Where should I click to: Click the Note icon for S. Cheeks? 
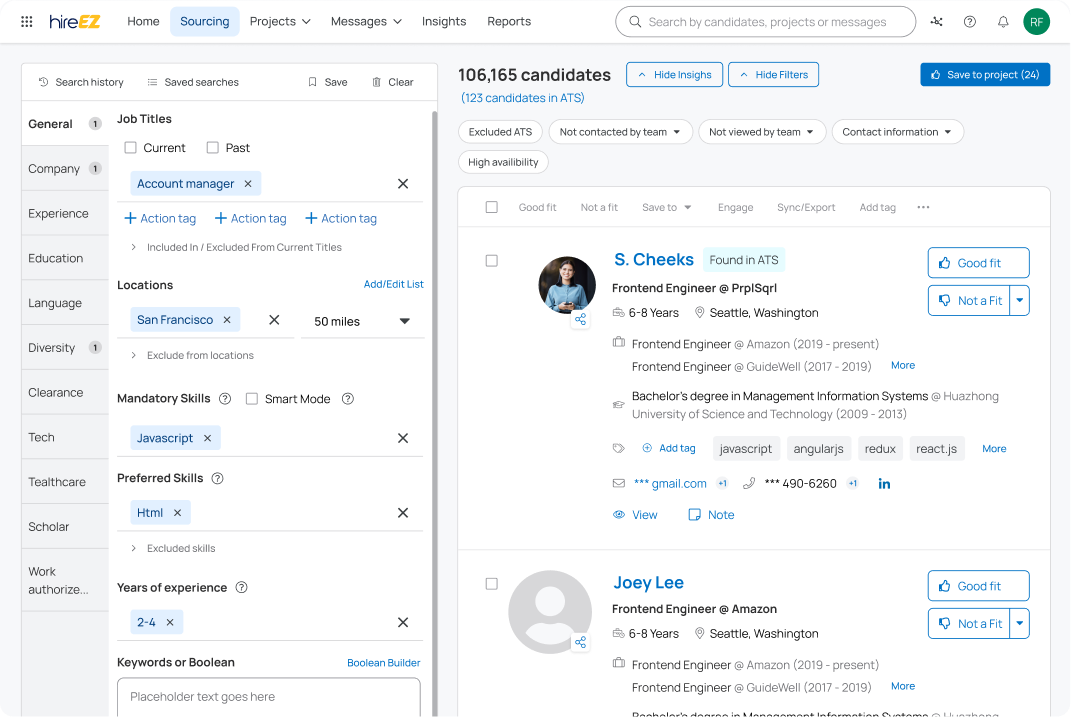[694, 515]
